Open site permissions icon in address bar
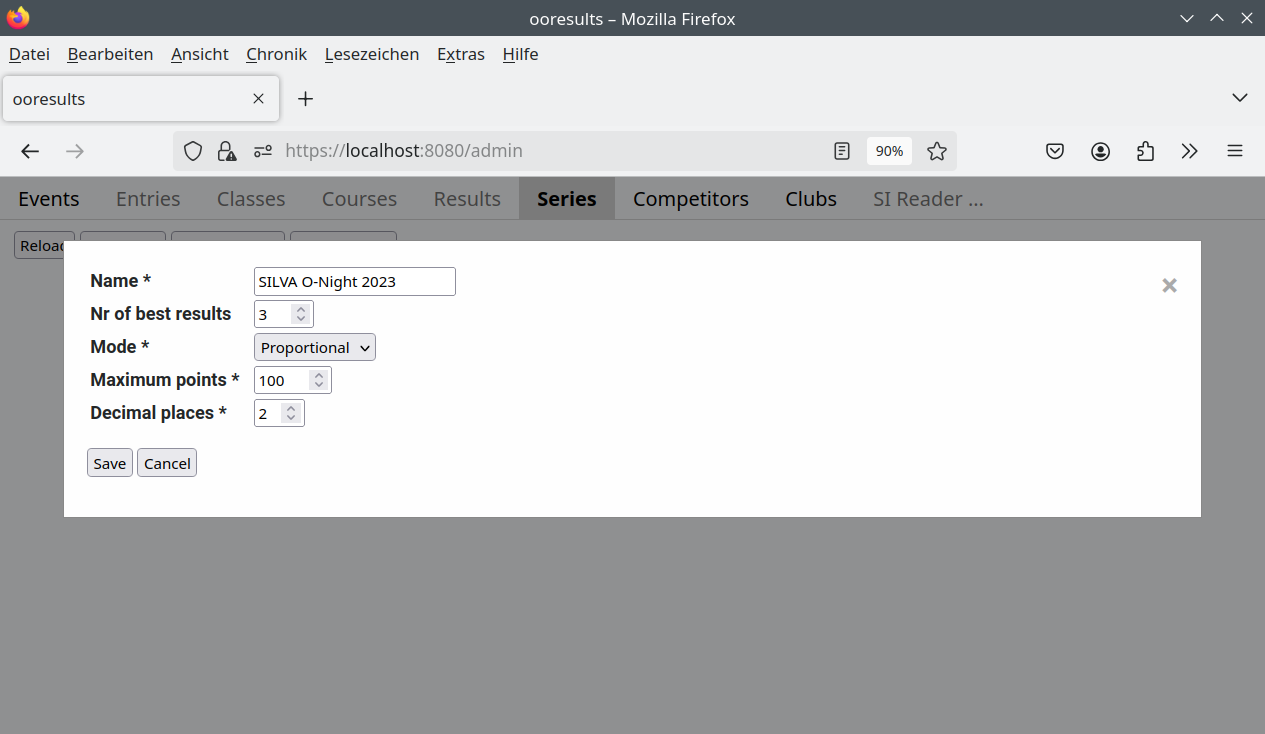The image size is (1265, 734). click(262, 151)
